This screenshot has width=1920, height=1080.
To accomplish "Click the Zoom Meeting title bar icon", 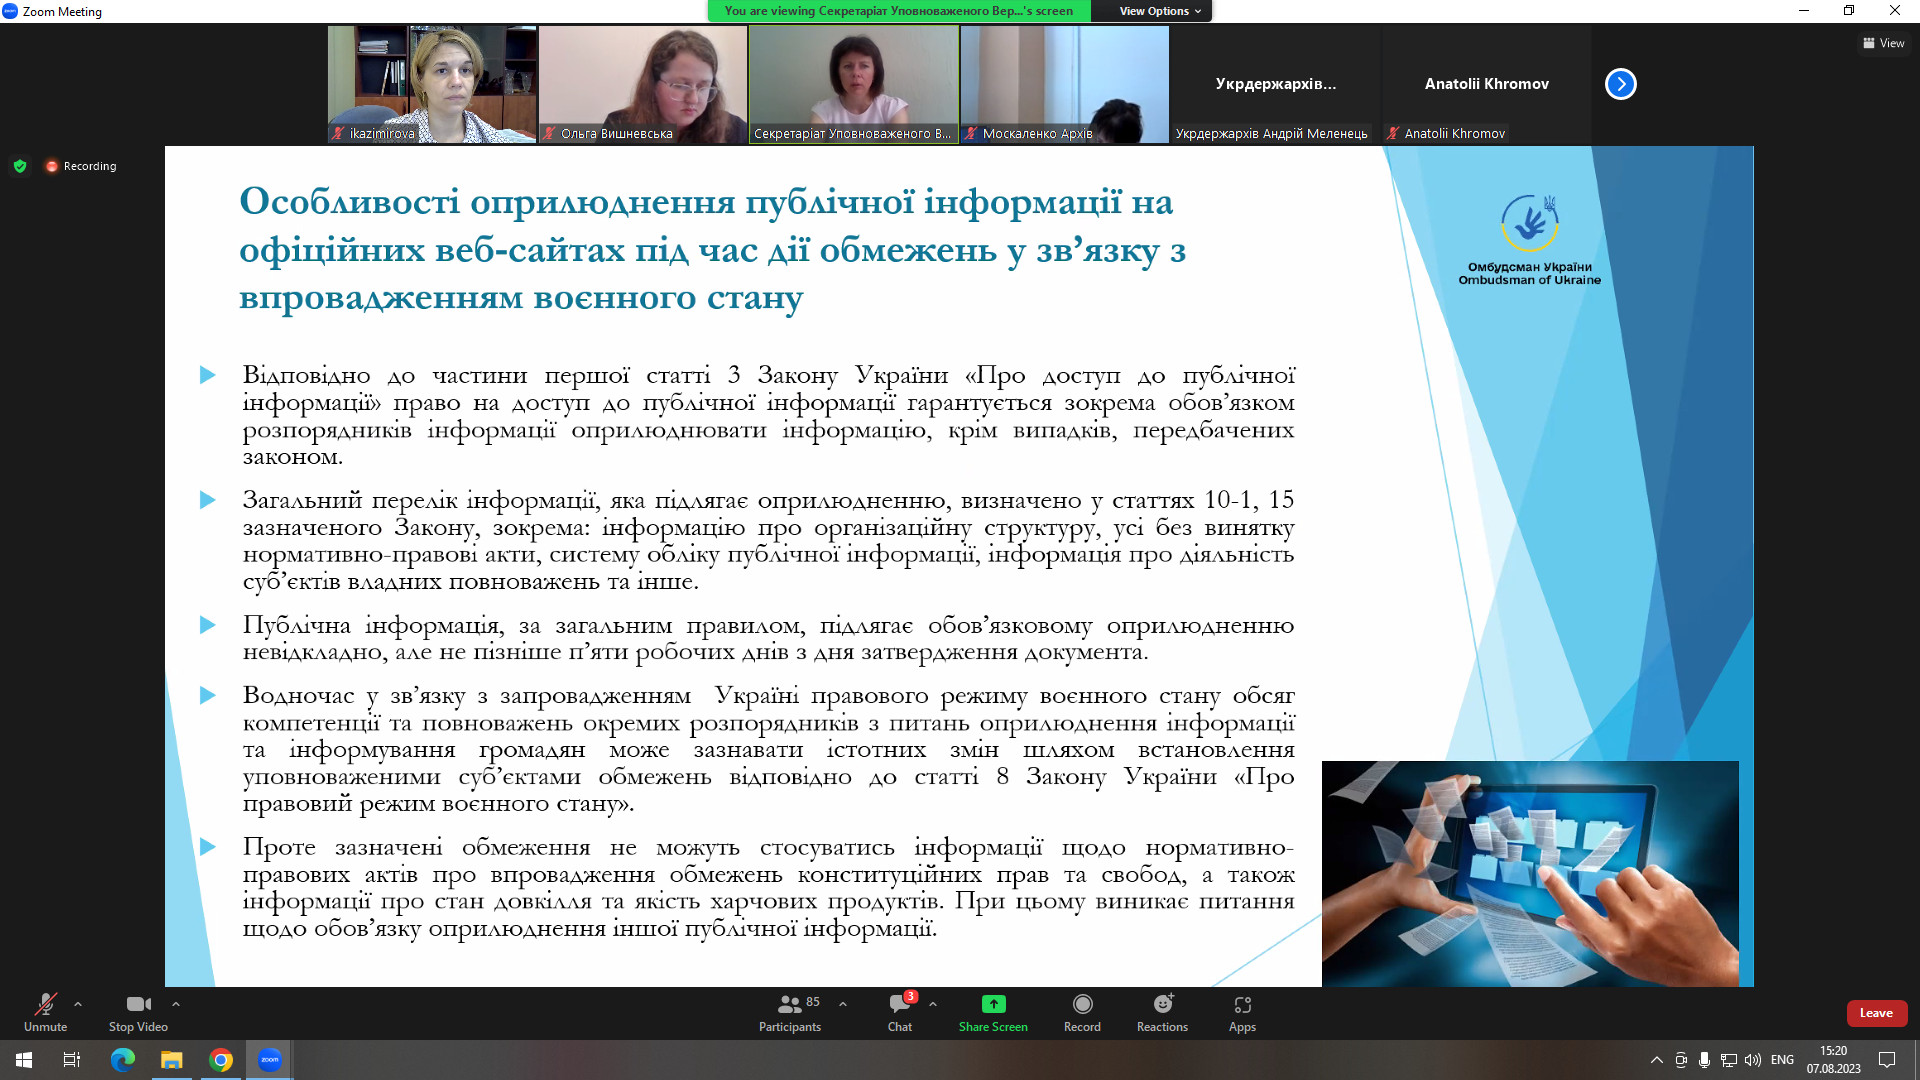I will (x=10, y=11).
